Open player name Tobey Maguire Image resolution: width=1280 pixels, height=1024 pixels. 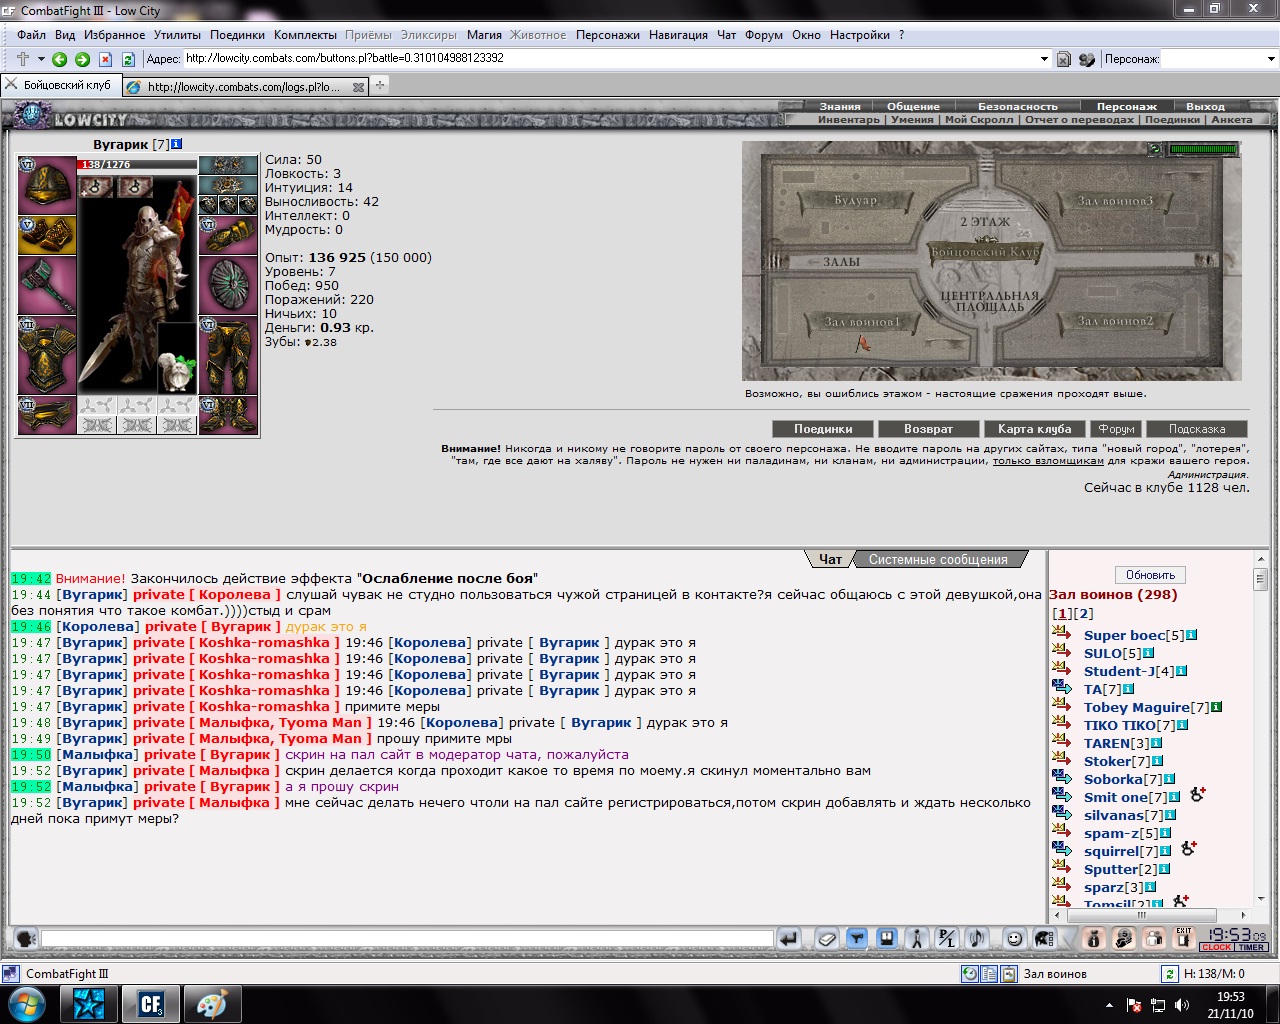[1136, 707]
